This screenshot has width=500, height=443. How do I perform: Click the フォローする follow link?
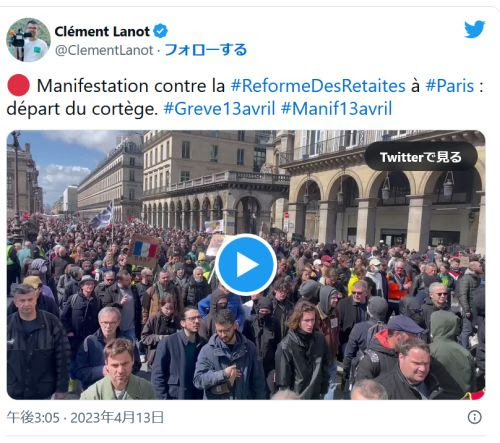click(206, 50)
